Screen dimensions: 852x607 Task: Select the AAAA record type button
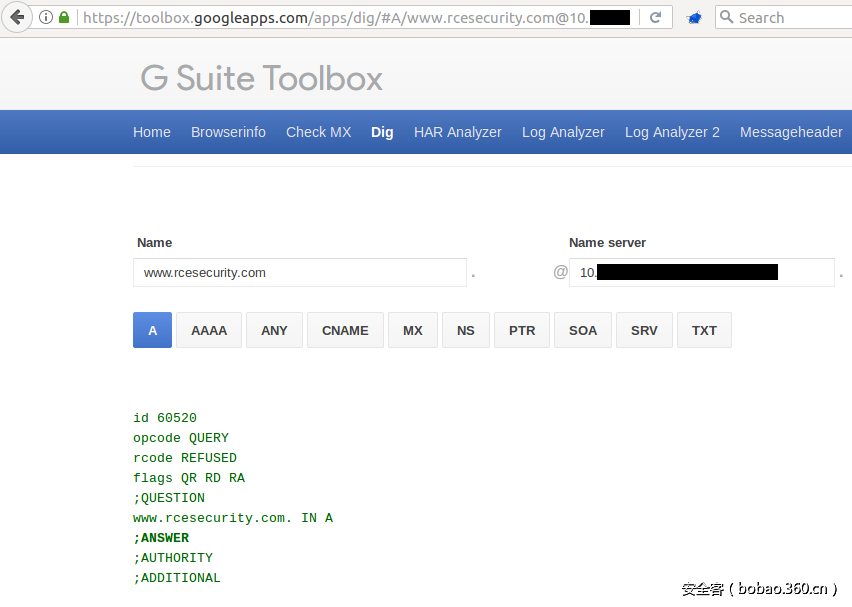[x=209, y=330]
